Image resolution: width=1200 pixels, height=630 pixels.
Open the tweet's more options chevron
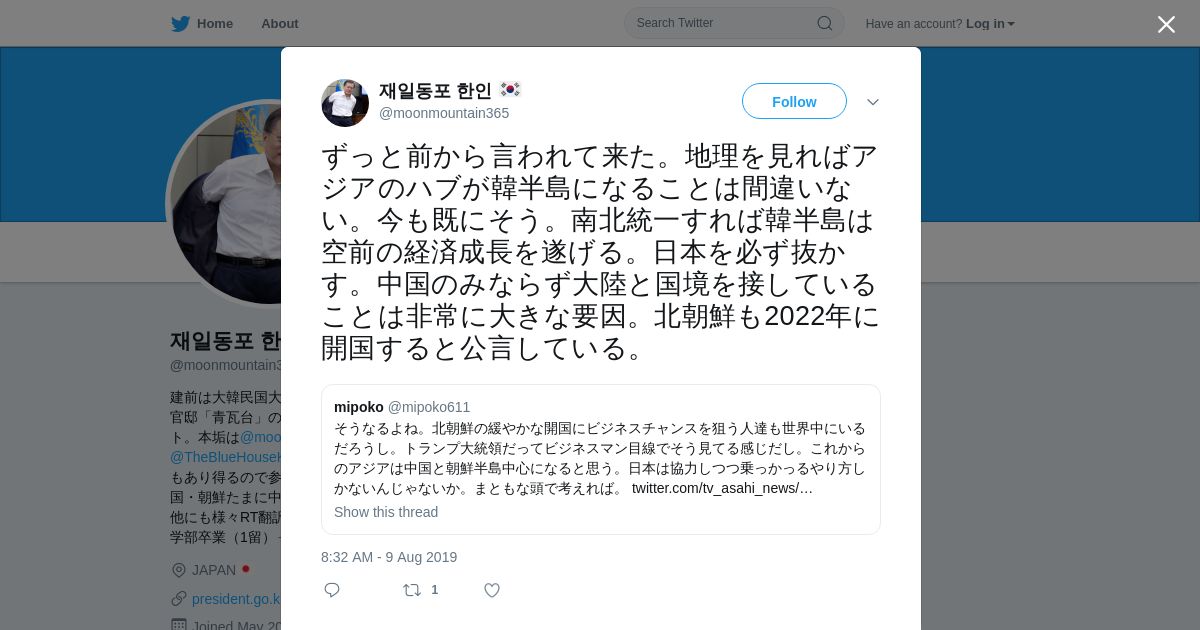873,102
